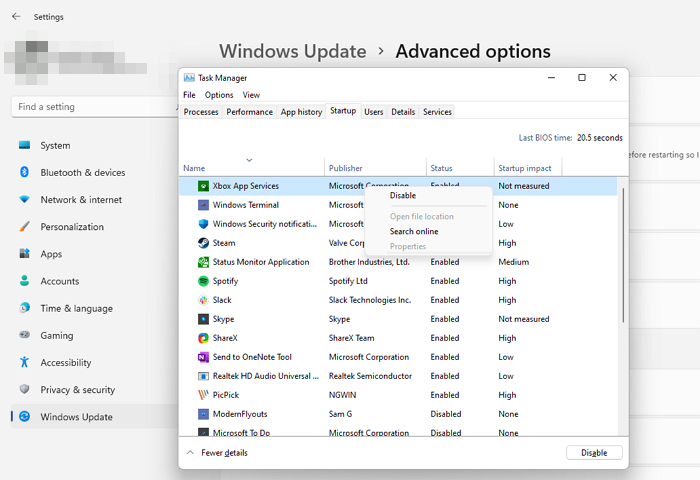Open the Options menu in Task Manager
Viewport: 700px width, 480px height.
click(219, 95)
